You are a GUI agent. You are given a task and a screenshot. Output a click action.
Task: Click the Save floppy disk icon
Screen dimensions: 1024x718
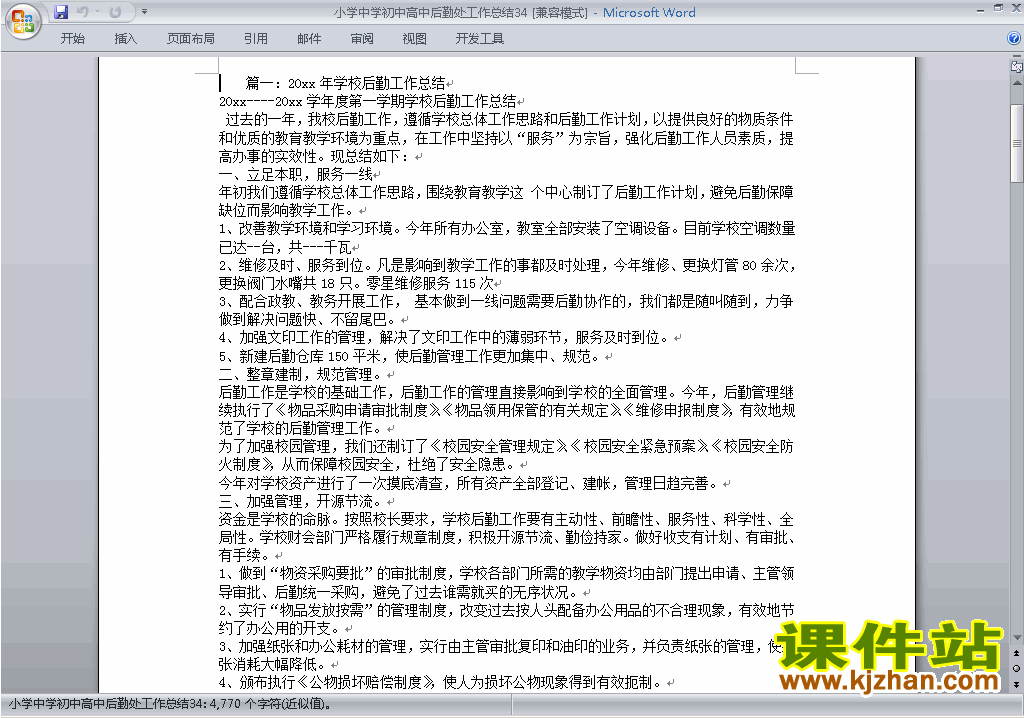(x=61, y=12)
